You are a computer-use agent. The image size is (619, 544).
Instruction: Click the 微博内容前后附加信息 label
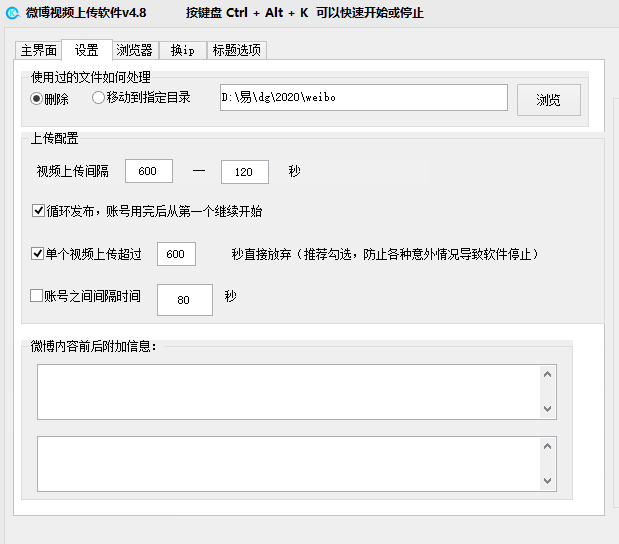click(94, 346)
